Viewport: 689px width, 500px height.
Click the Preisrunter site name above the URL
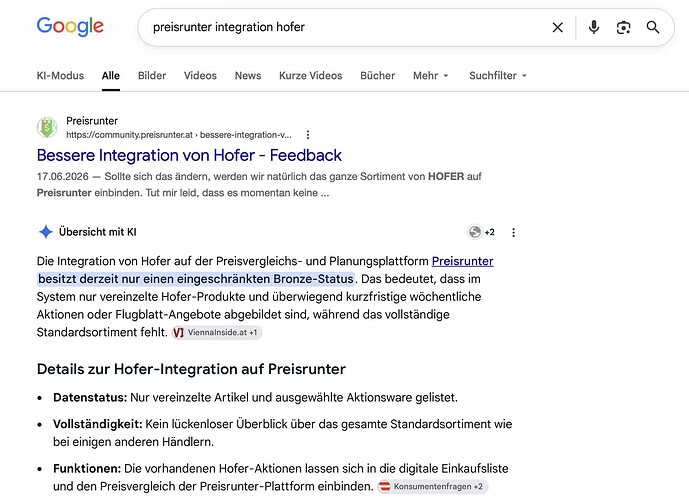(x=92, y=121)
